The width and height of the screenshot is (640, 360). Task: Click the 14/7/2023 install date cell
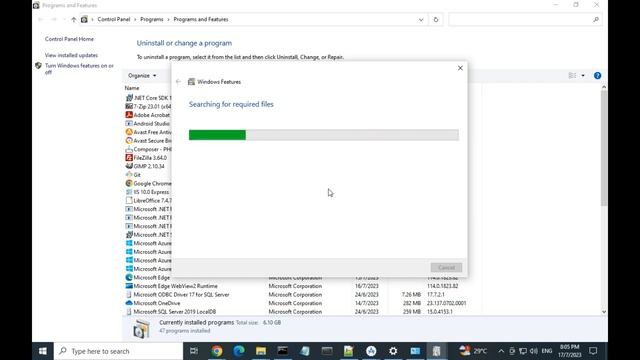pyautogui.click(x=367, y=303)
